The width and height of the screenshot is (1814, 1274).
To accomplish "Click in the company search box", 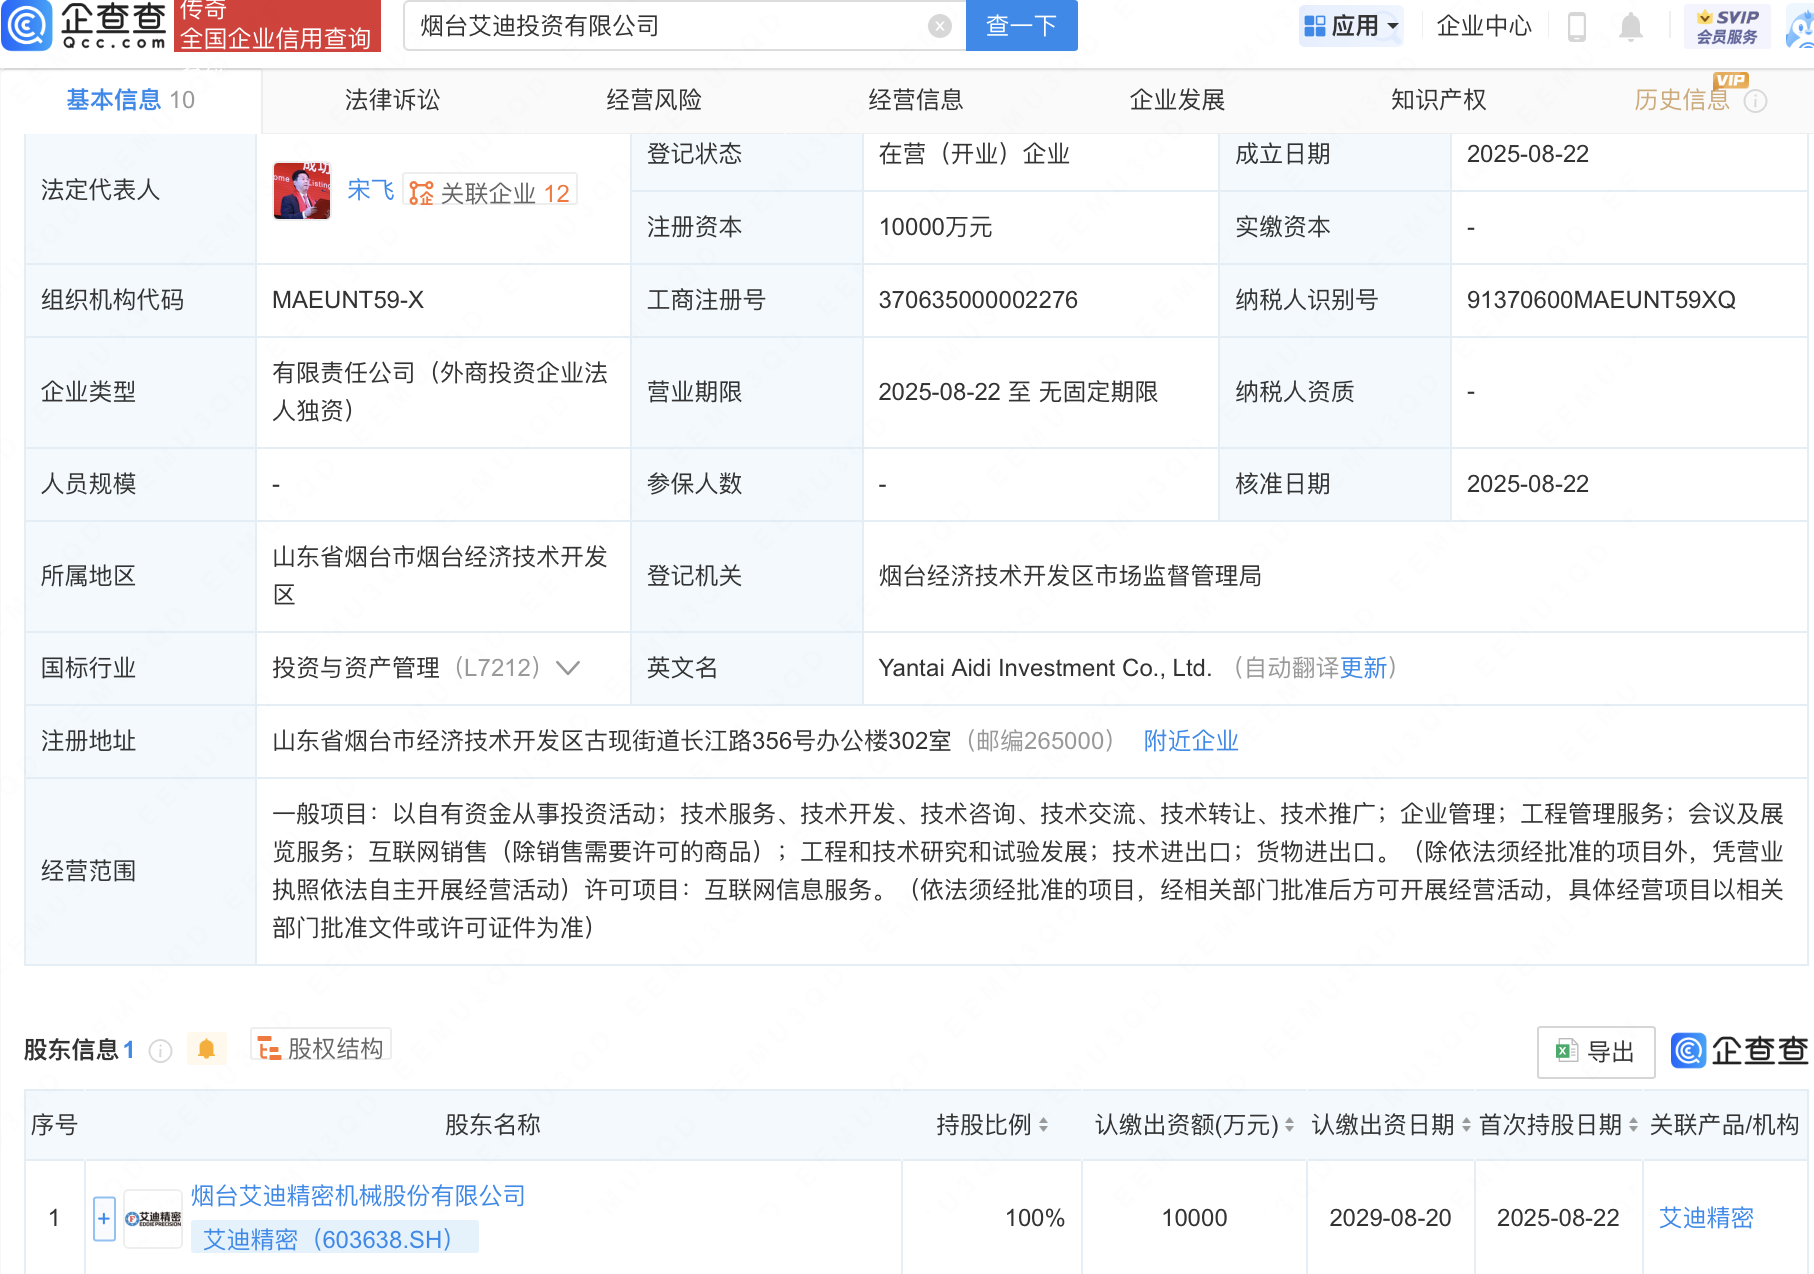I will 670,26.
